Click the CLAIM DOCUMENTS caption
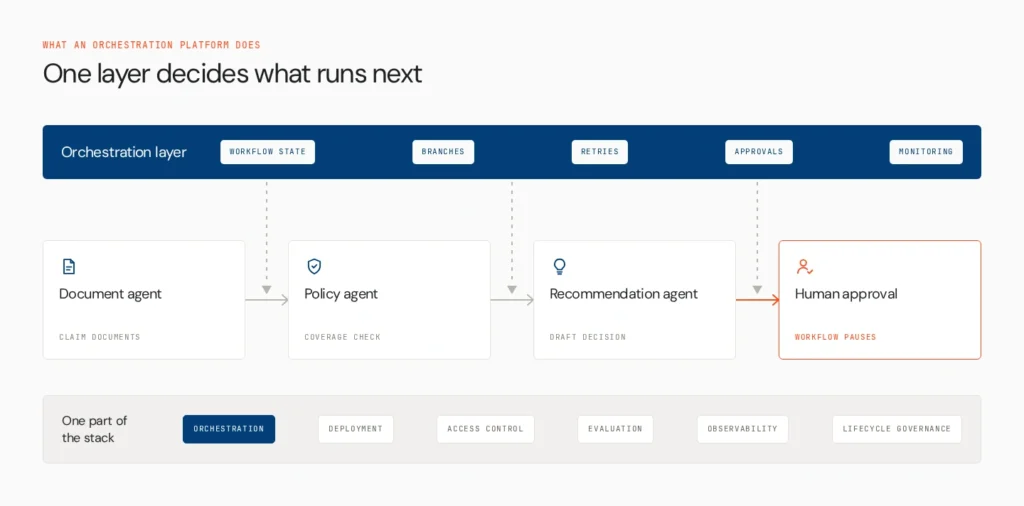 coord(100,337)
